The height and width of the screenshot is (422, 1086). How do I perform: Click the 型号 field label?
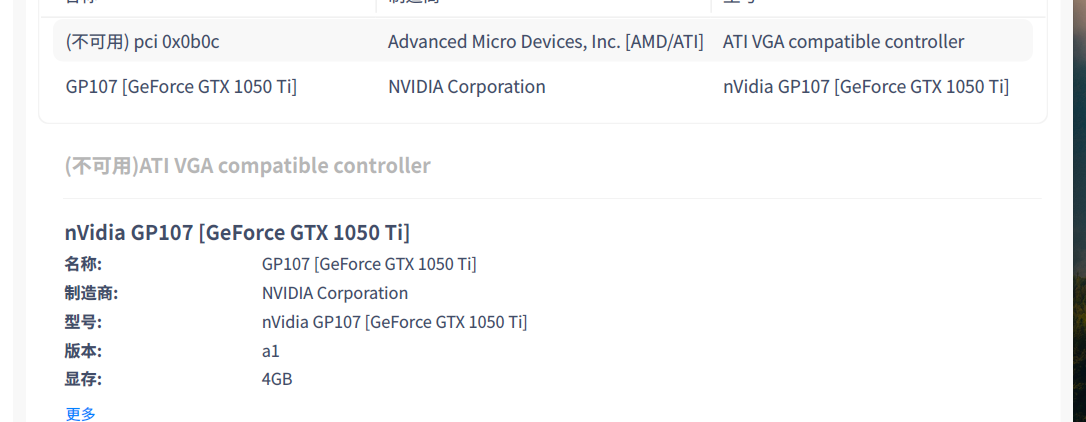[x=83, y=322]
